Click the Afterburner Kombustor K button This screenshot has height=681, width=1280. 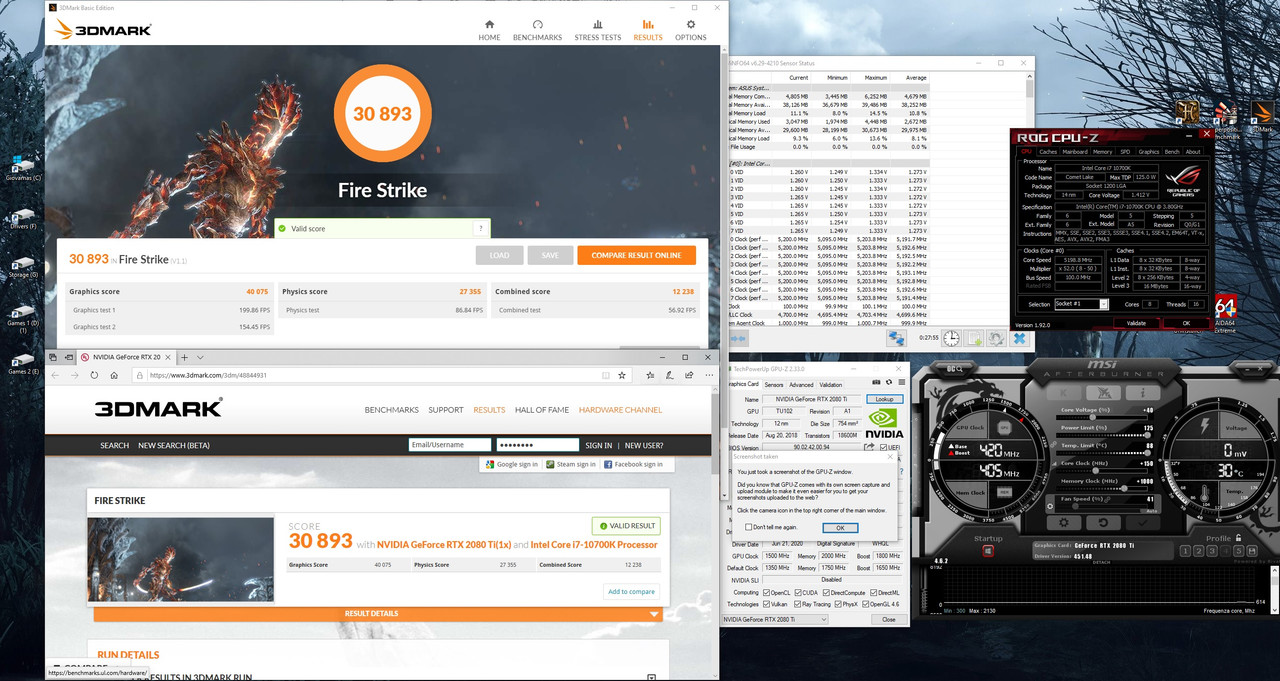click(1064, 392)
